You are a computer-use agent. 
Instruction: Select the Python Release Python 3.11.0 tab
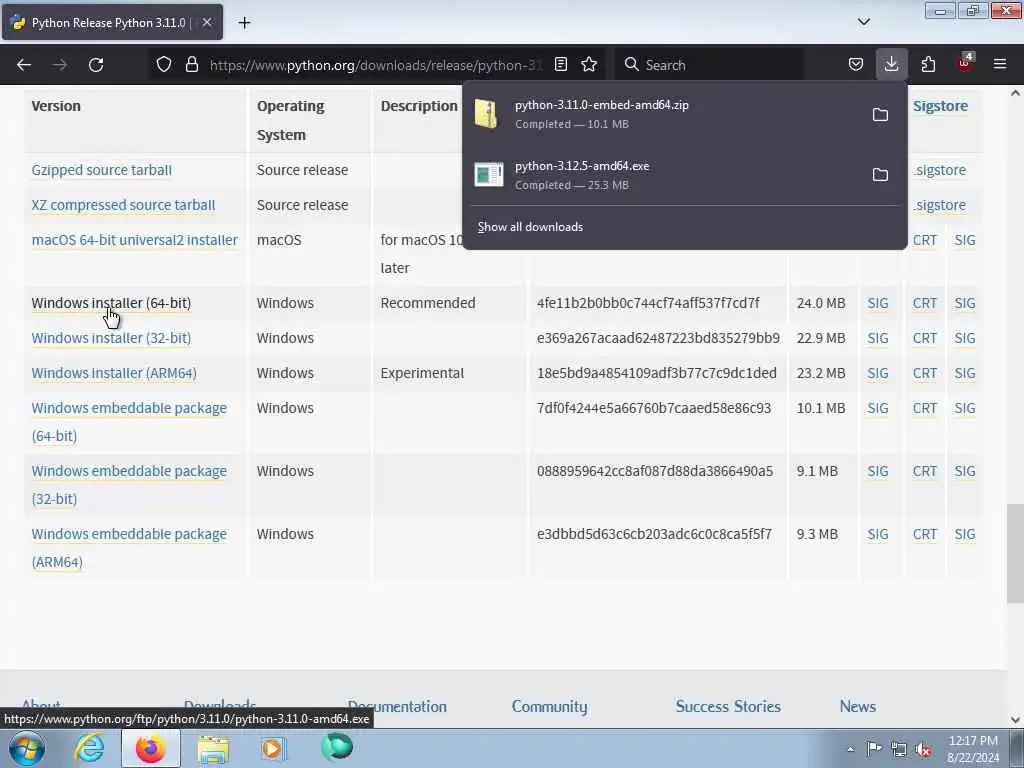point(112,22)
